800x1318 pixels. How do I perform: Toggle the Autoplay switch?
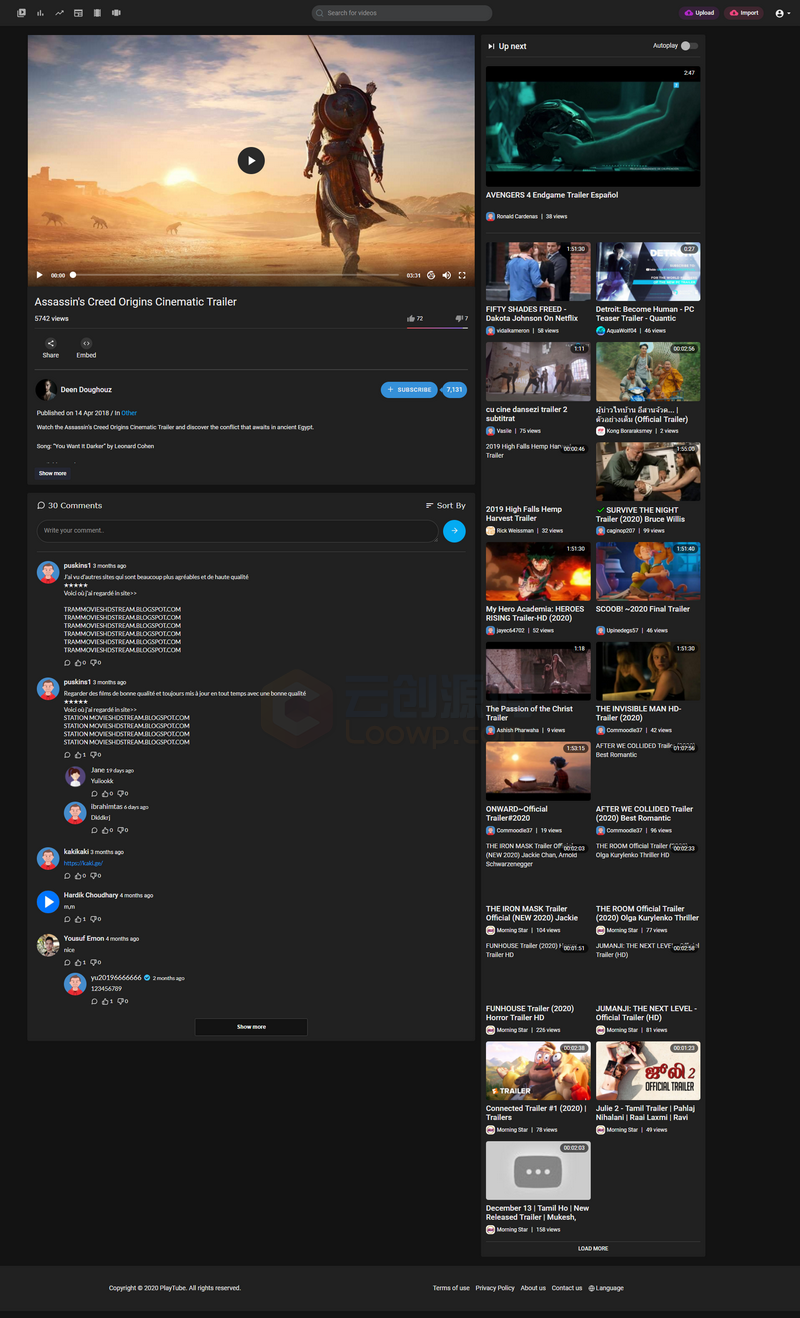[x=689, y=46]
